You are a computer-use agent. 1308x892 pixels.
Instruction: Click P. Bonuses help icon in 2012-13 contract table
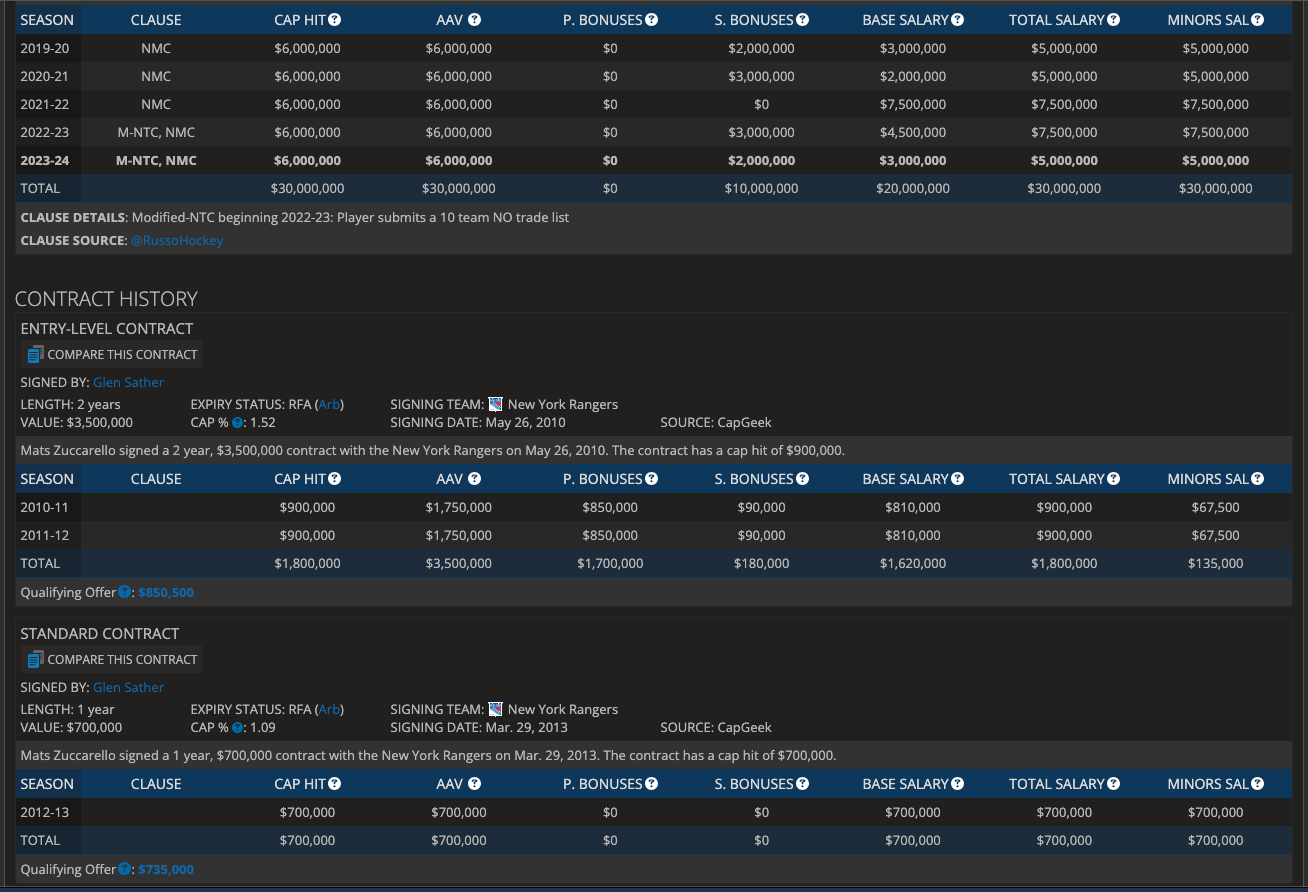pyautogui.click(x=651, y=784)
